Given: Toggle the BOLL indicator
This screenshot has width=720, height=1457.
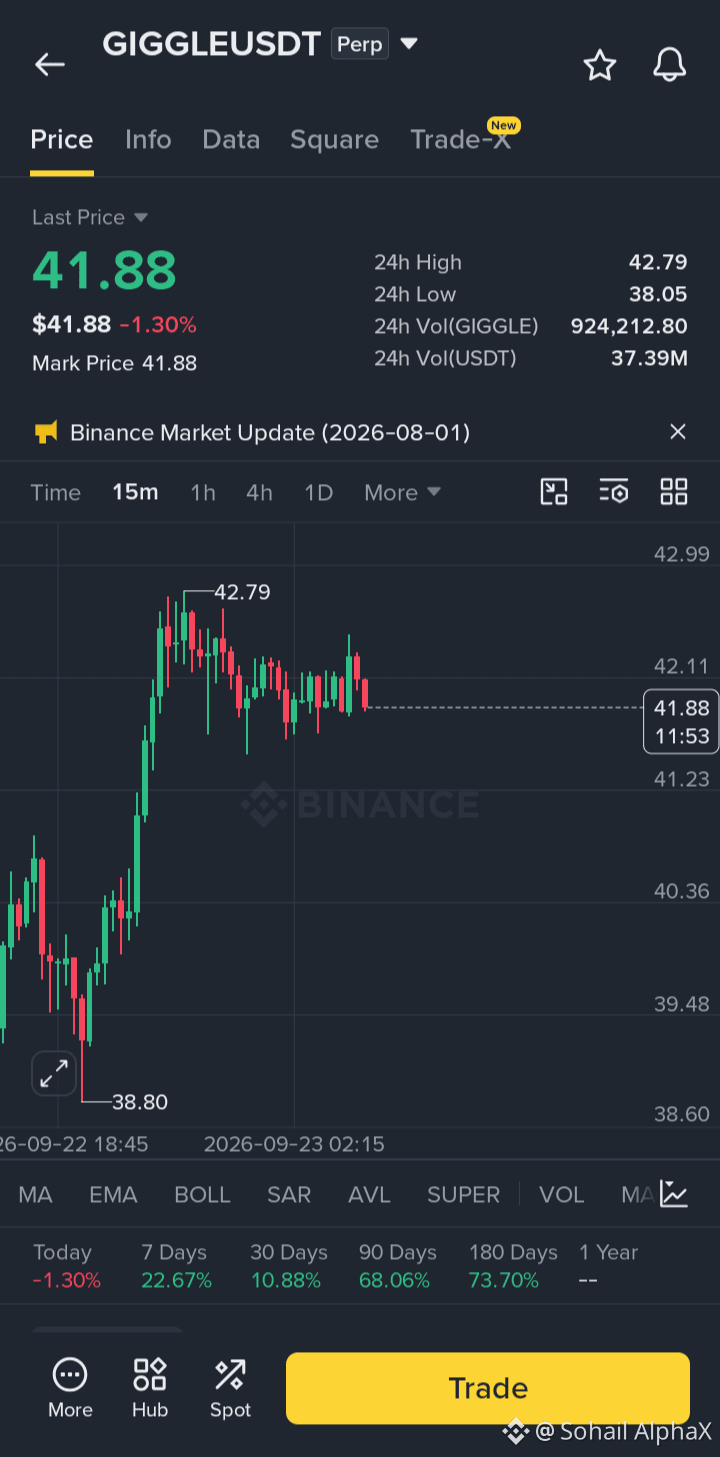Looking at the screenshot, I should click(202, 1194).
